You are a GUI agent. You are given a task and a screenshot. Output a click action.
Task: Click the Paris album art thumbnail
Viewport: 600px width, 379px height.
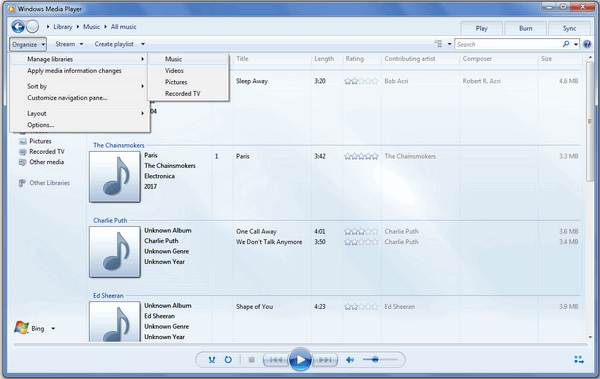point(115,177)
